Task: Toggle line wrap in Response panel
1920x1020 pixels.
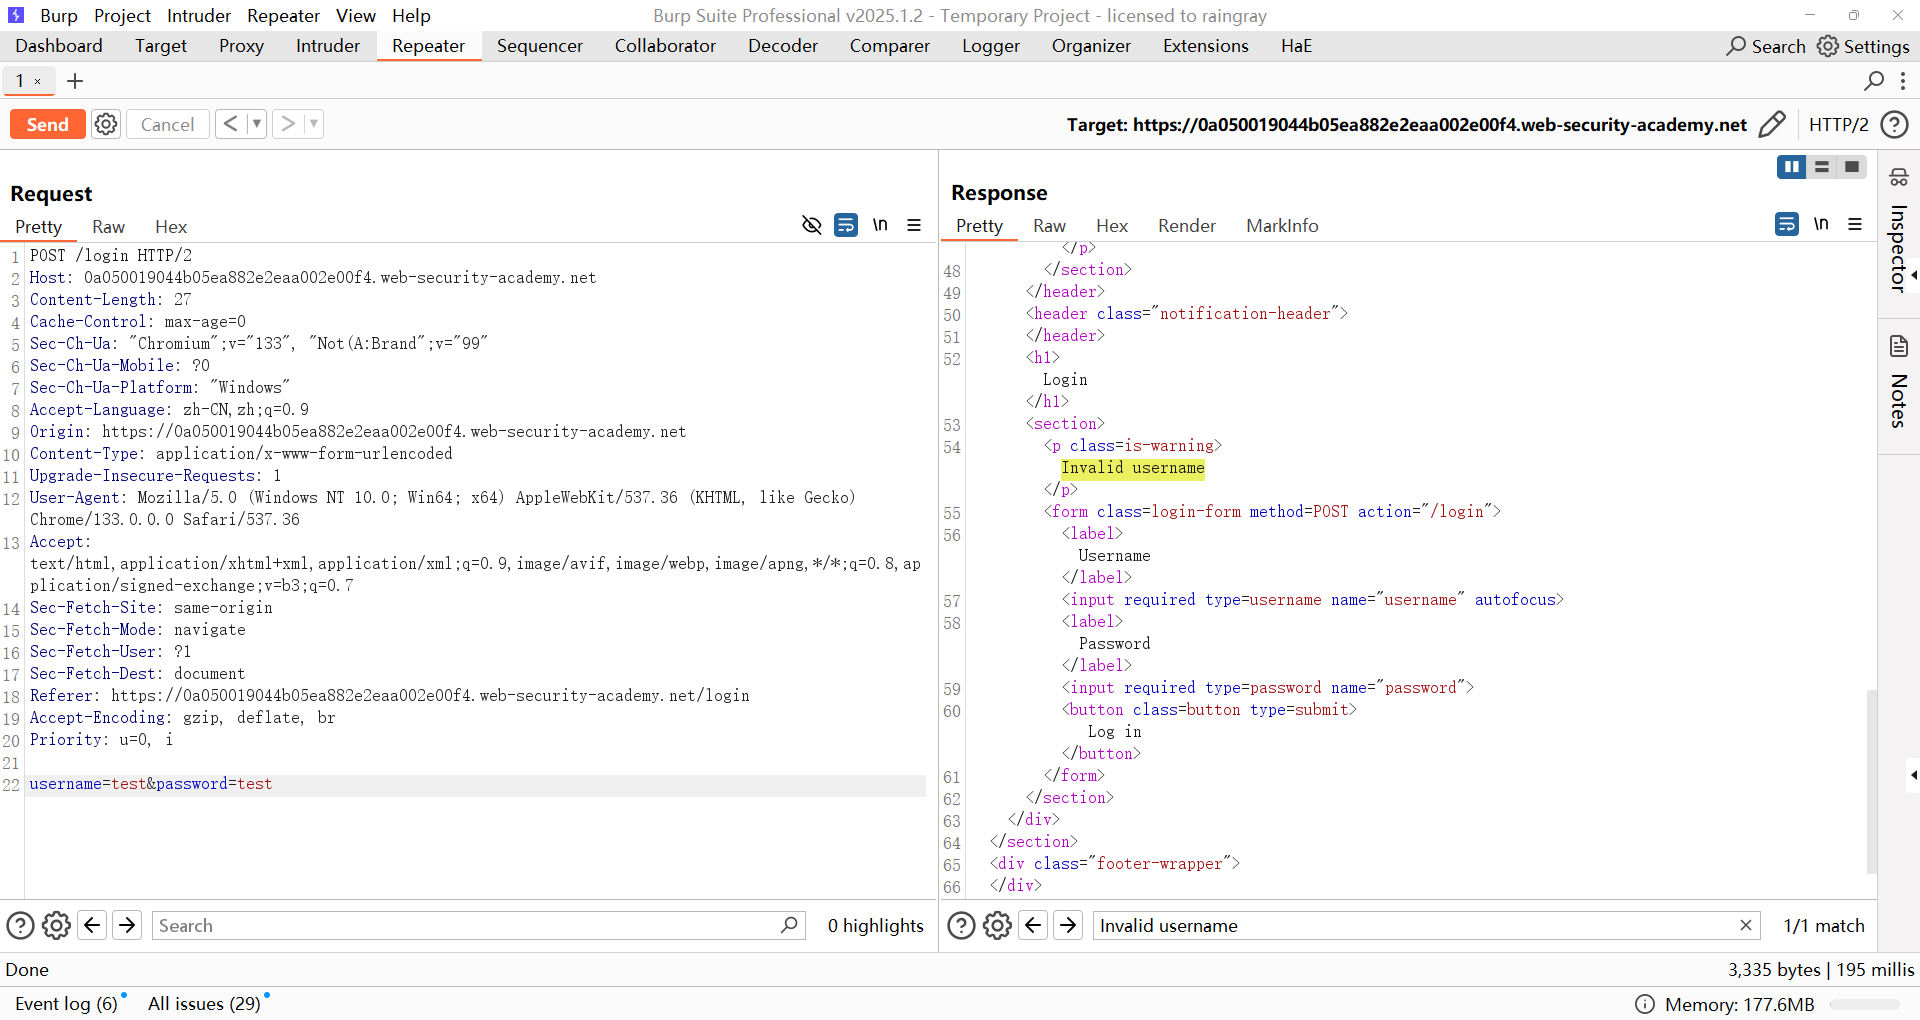Action: coord(1787,224)
